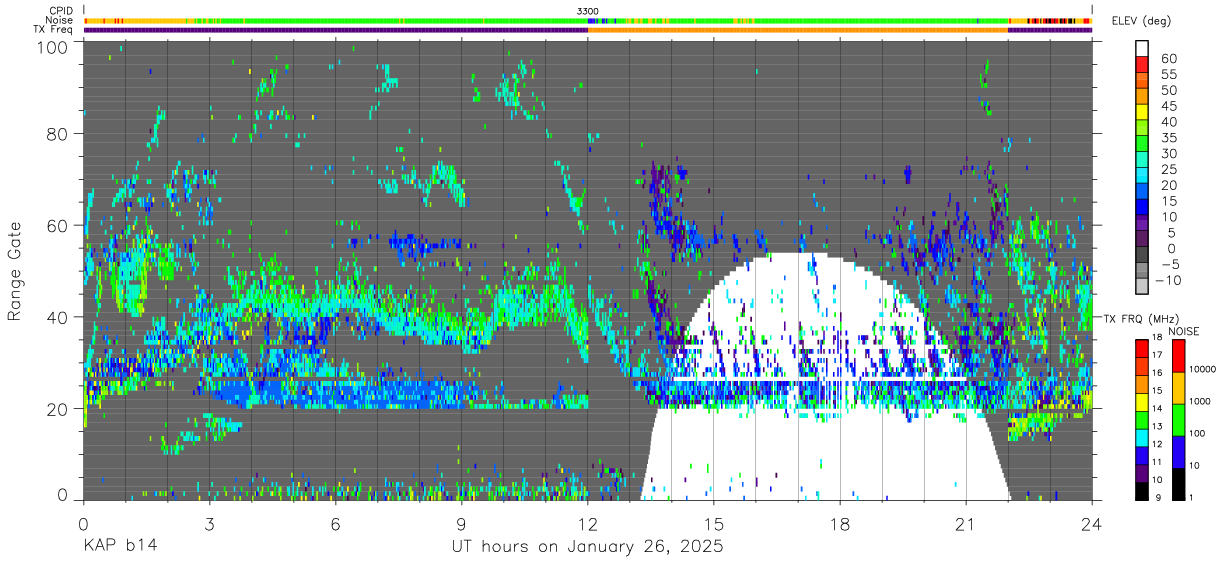The height and width of the screenshot is (567, 1228).
Task: Click the CPID label at top left
Action: pyautogui.click(x=60, y=10)
